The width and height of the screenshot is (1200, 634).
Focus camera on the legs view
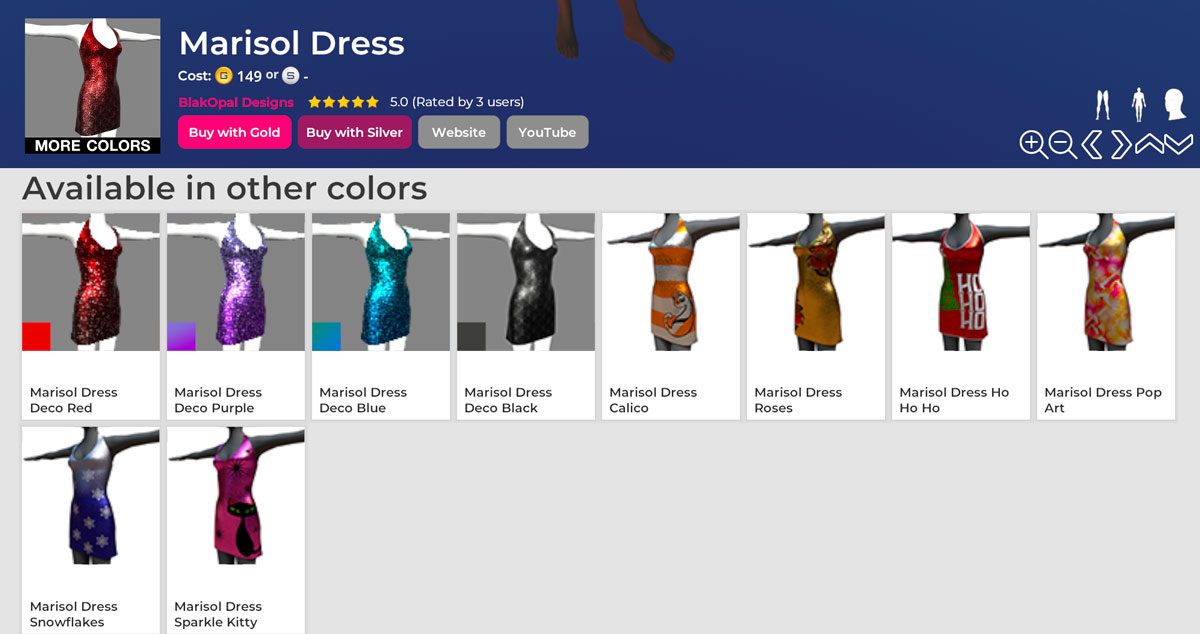[x=1103, y=104]
